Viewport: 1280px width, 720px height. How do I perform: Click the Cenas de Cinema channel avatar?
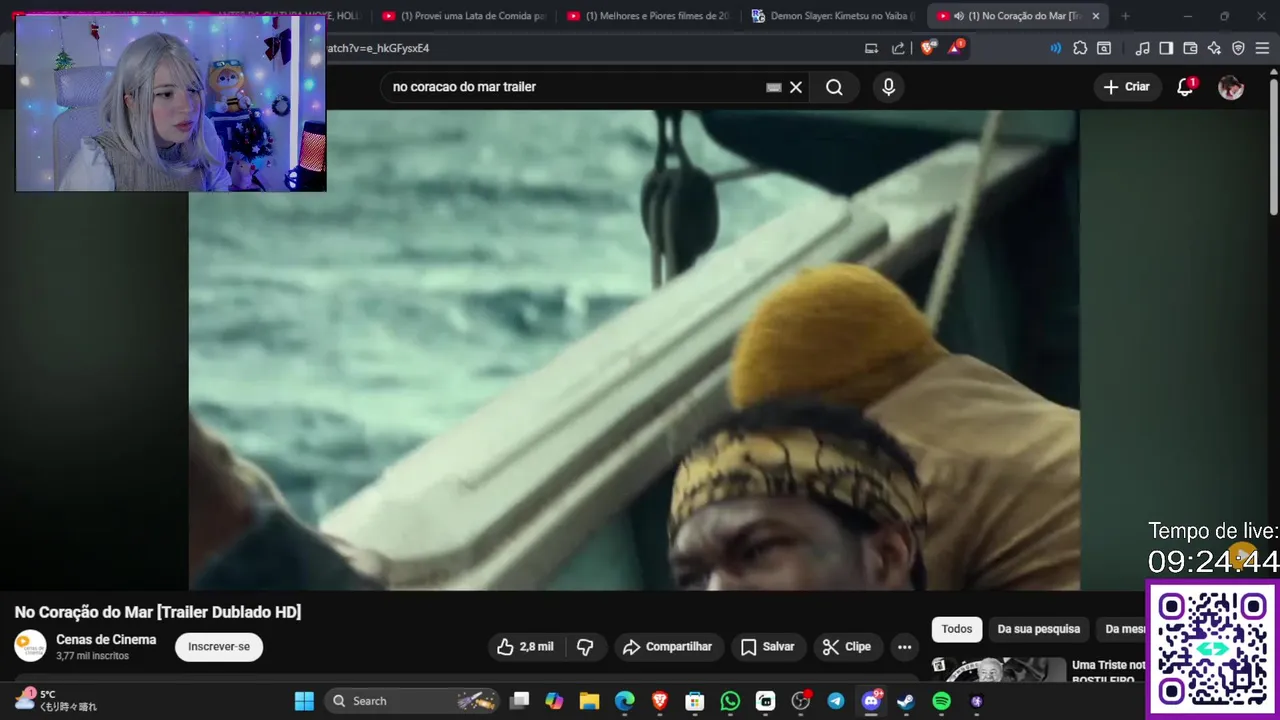coord(30,646)
